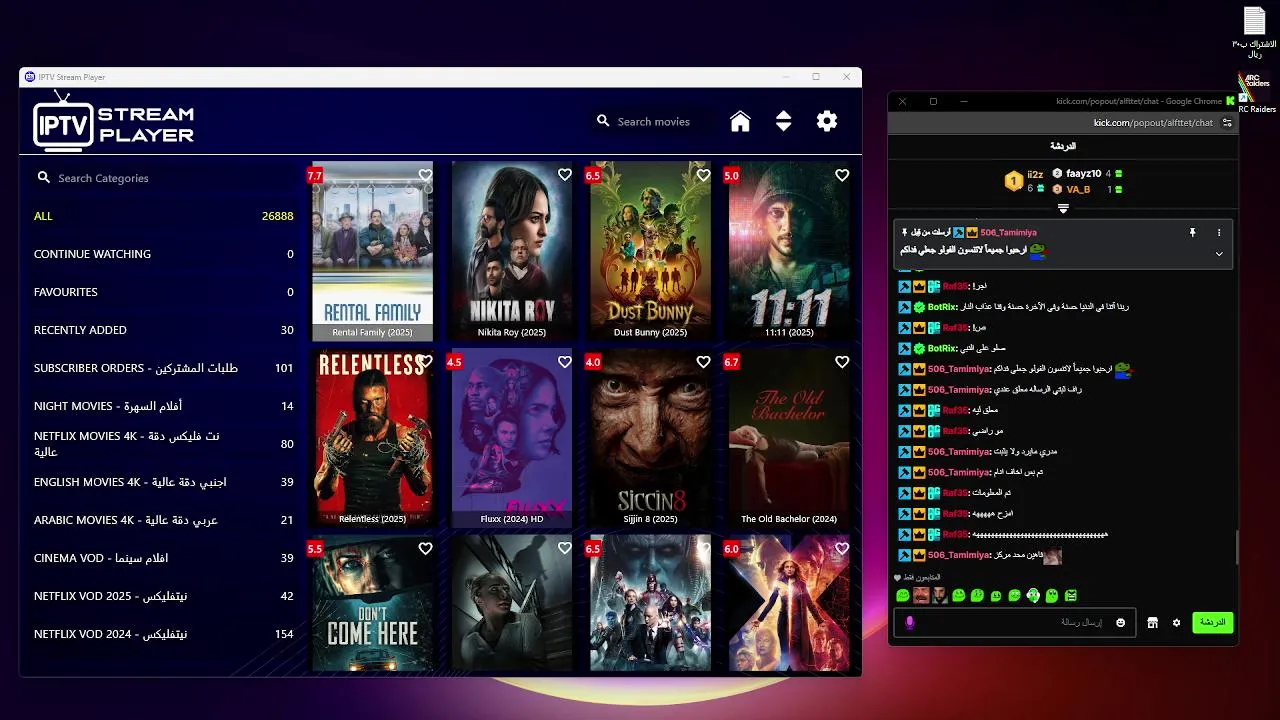Viewport: 1280px width, 720px height.
Task: Open the shop icon in Kick chat
Action: click(1152, 623)
